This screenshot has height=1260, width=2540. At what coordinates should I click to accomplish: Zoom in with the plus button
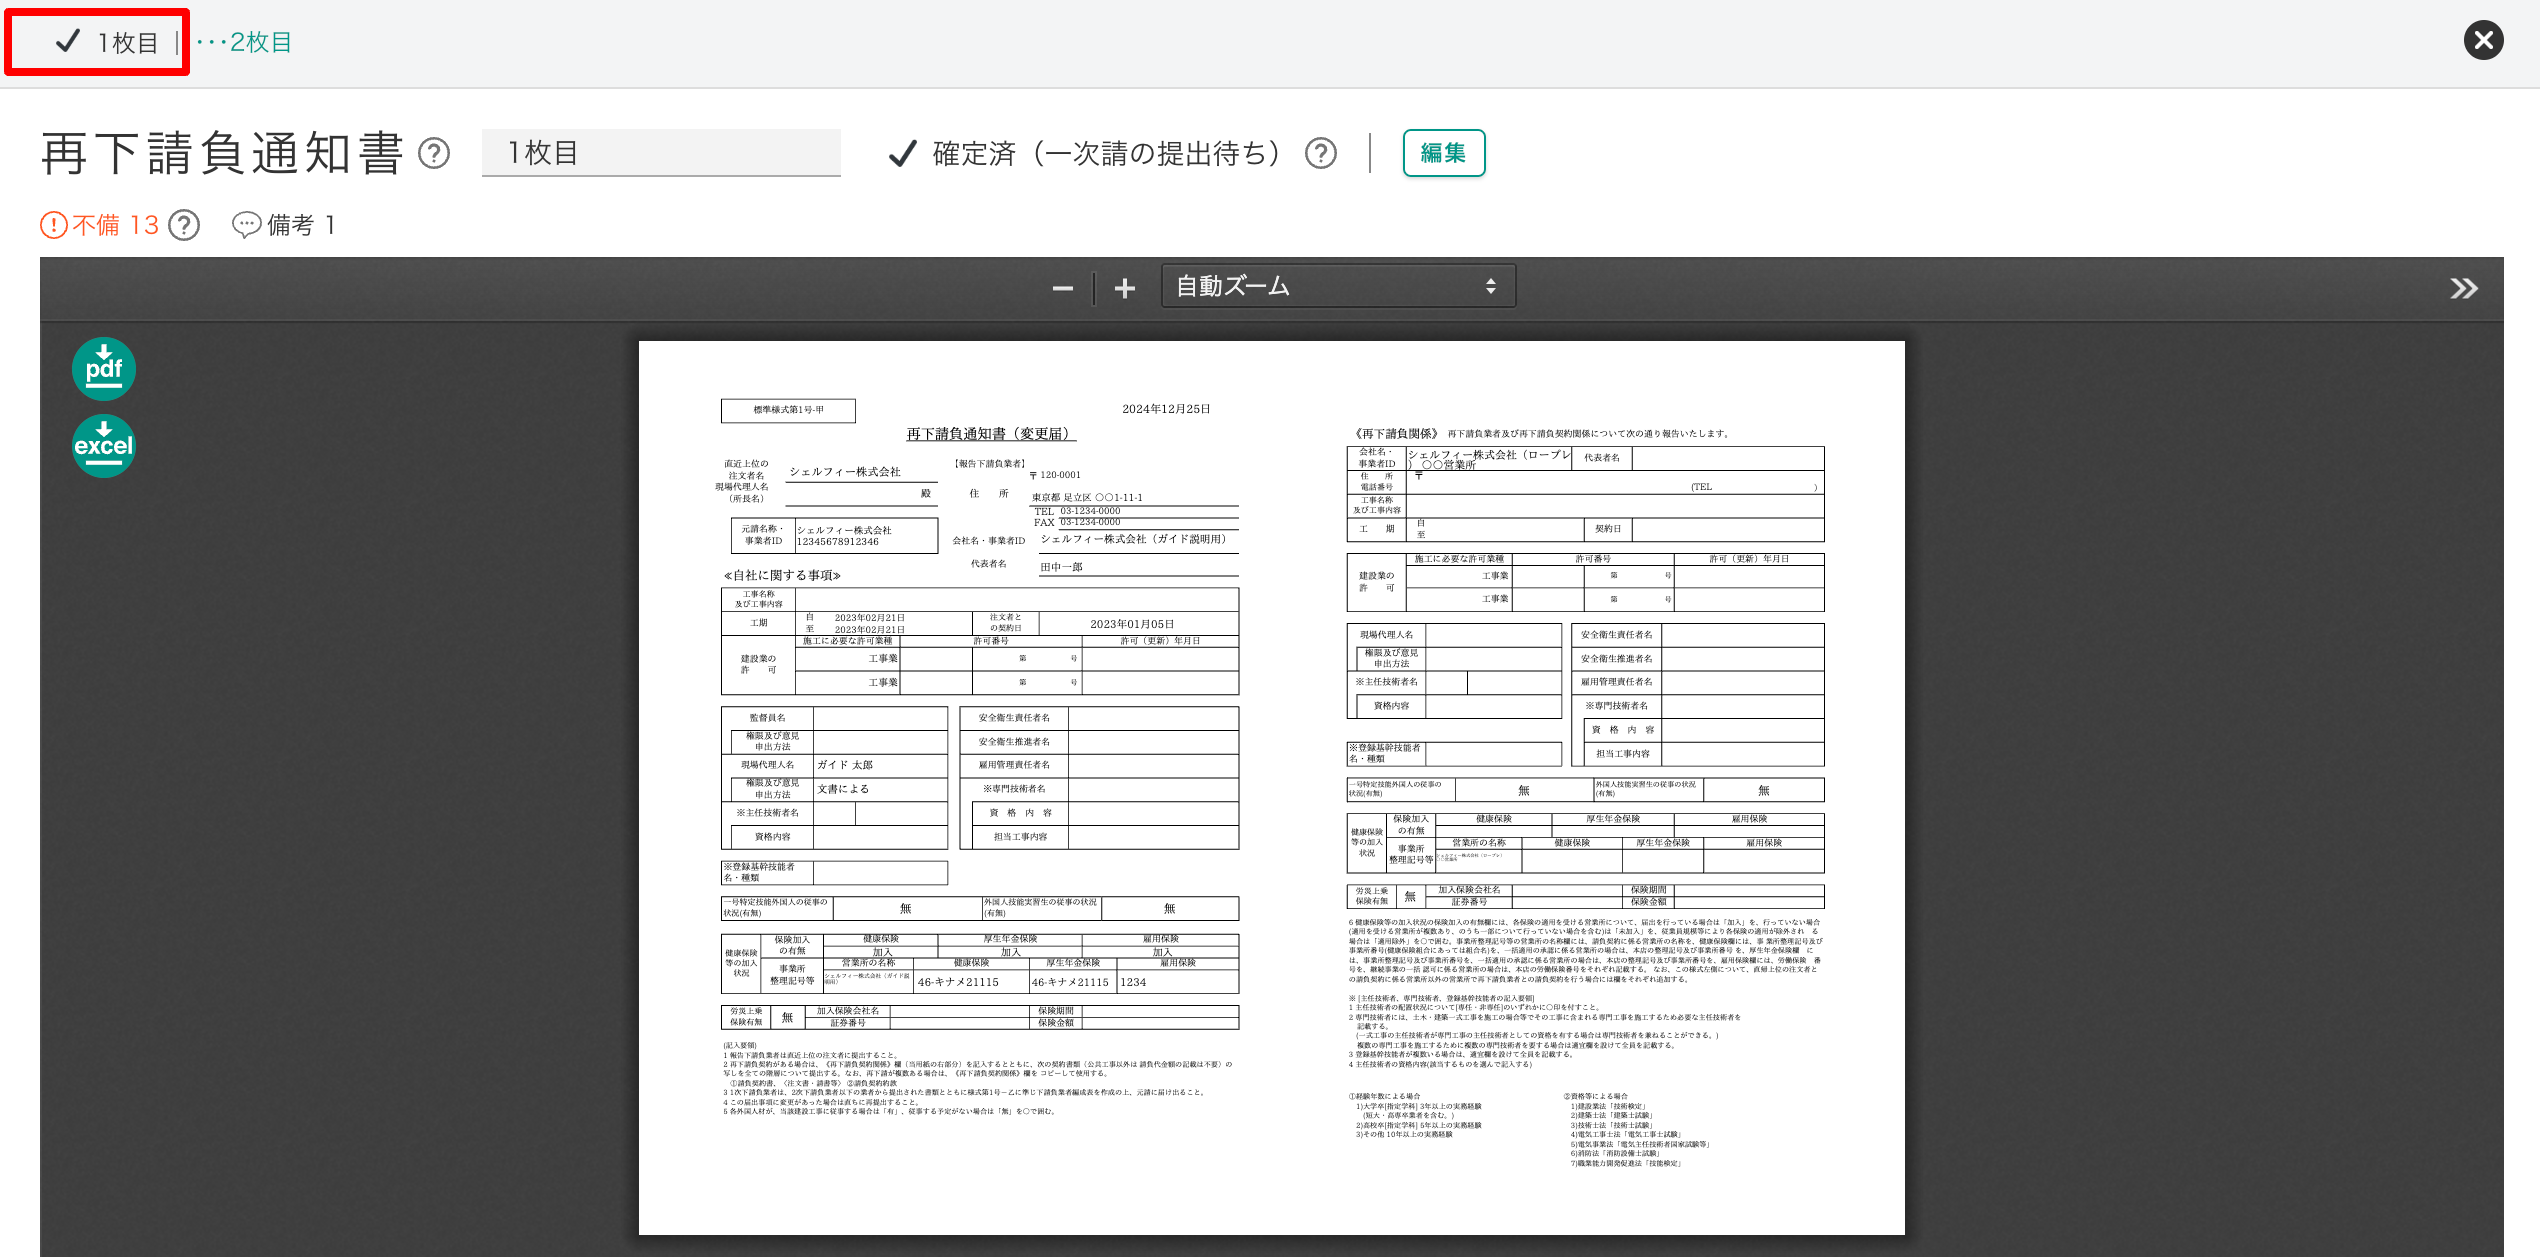click(x=1125, y=288)
